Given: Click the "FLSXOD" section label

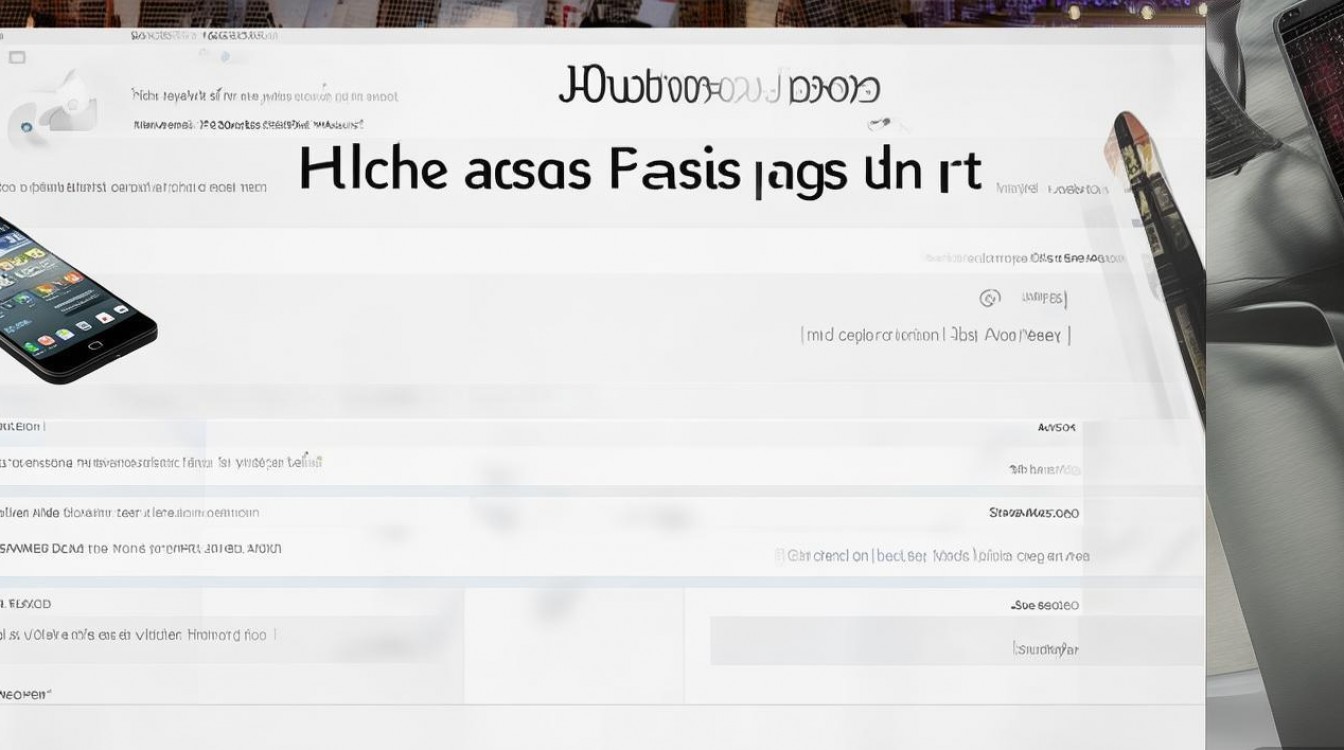Looking at the screenshot, I should point(28,604).
